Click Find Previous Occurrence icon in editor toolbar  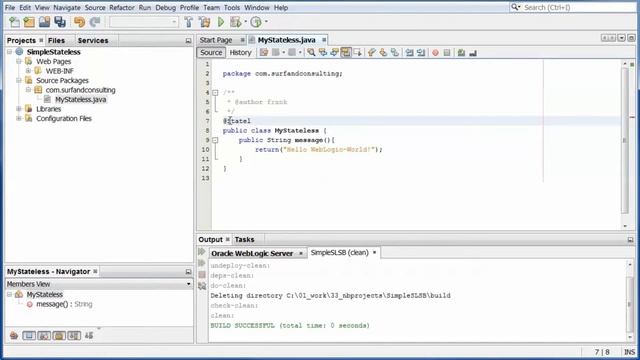tap(323, 52)
